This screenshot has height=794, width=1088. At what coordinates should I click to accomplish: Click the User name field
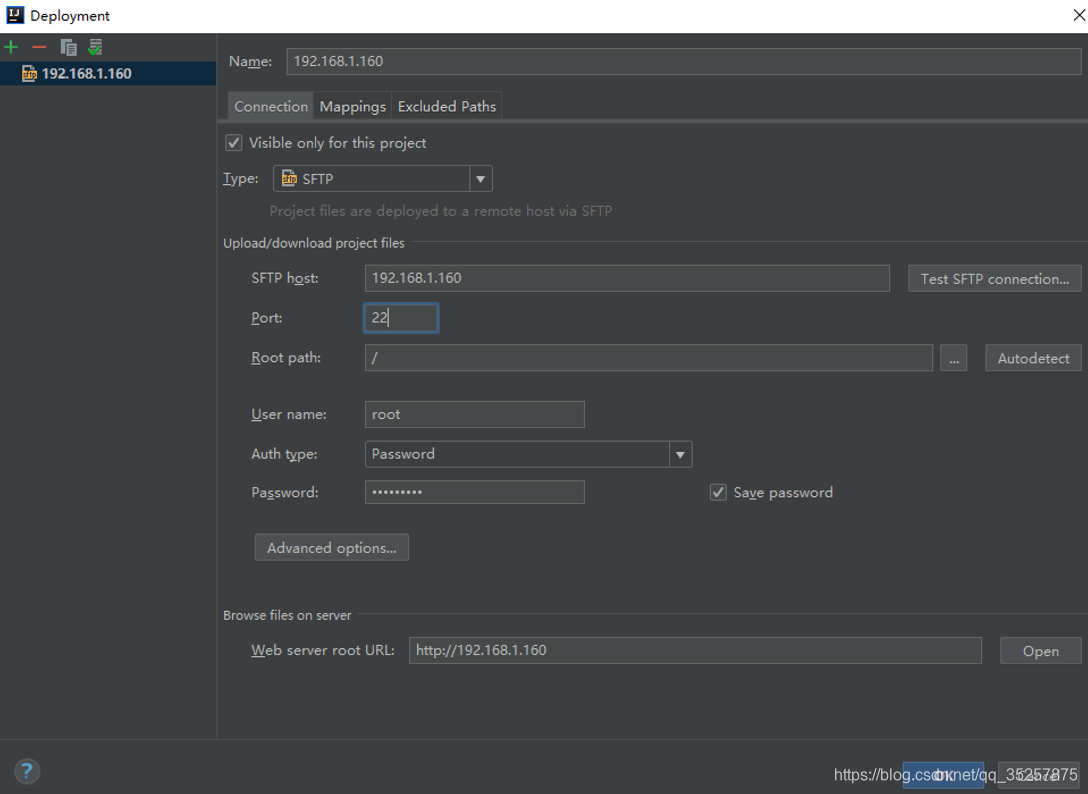[x=475, y=414]
